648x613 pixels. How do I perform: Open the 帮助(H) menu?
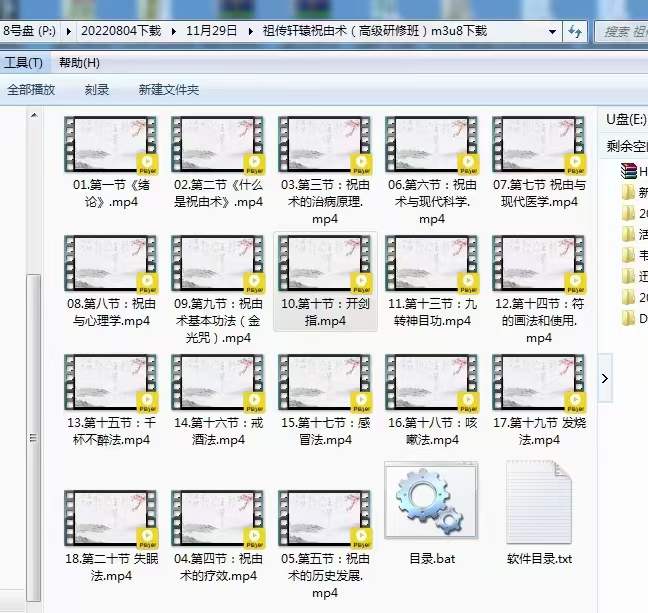79,62
